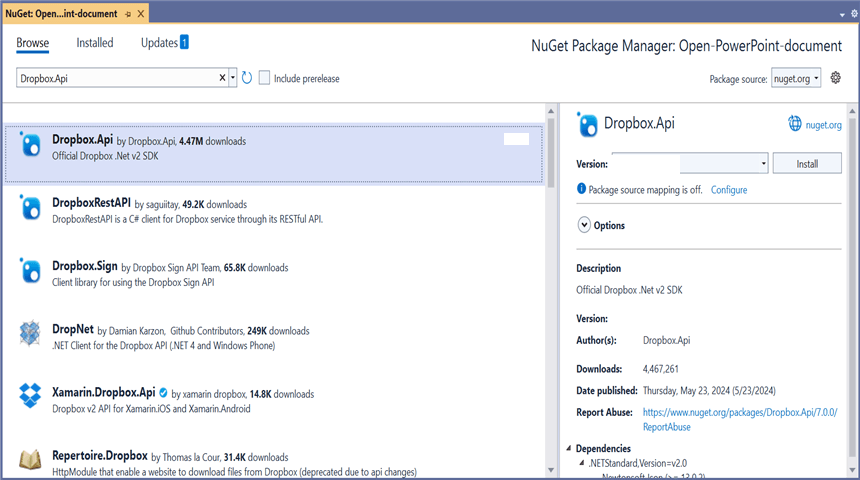Select the DropboxRestAPI package icon

pos(30,208)
